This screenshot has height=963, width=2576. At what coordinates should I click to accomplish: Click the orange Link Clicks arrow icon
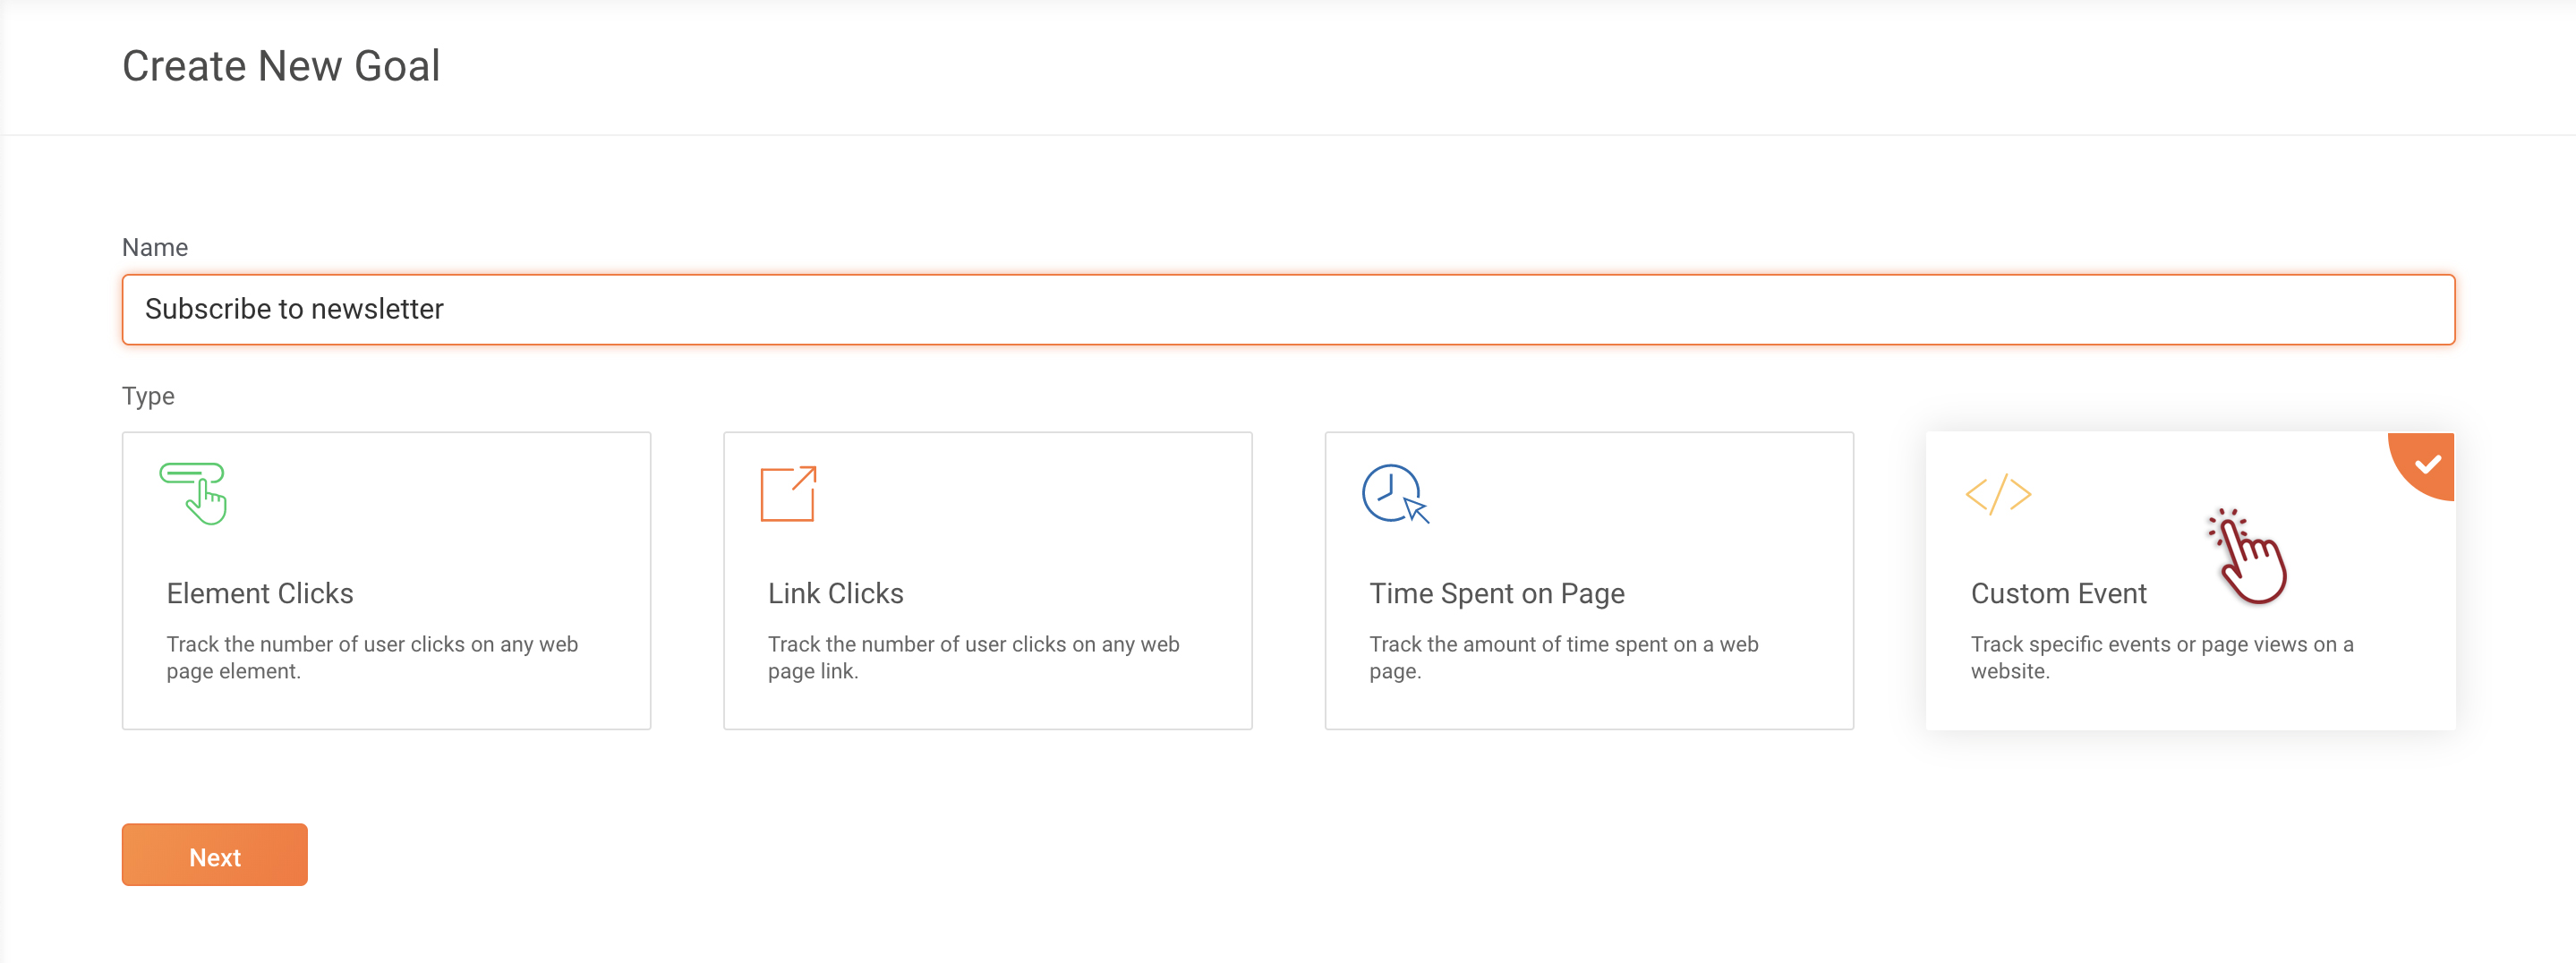788,493
